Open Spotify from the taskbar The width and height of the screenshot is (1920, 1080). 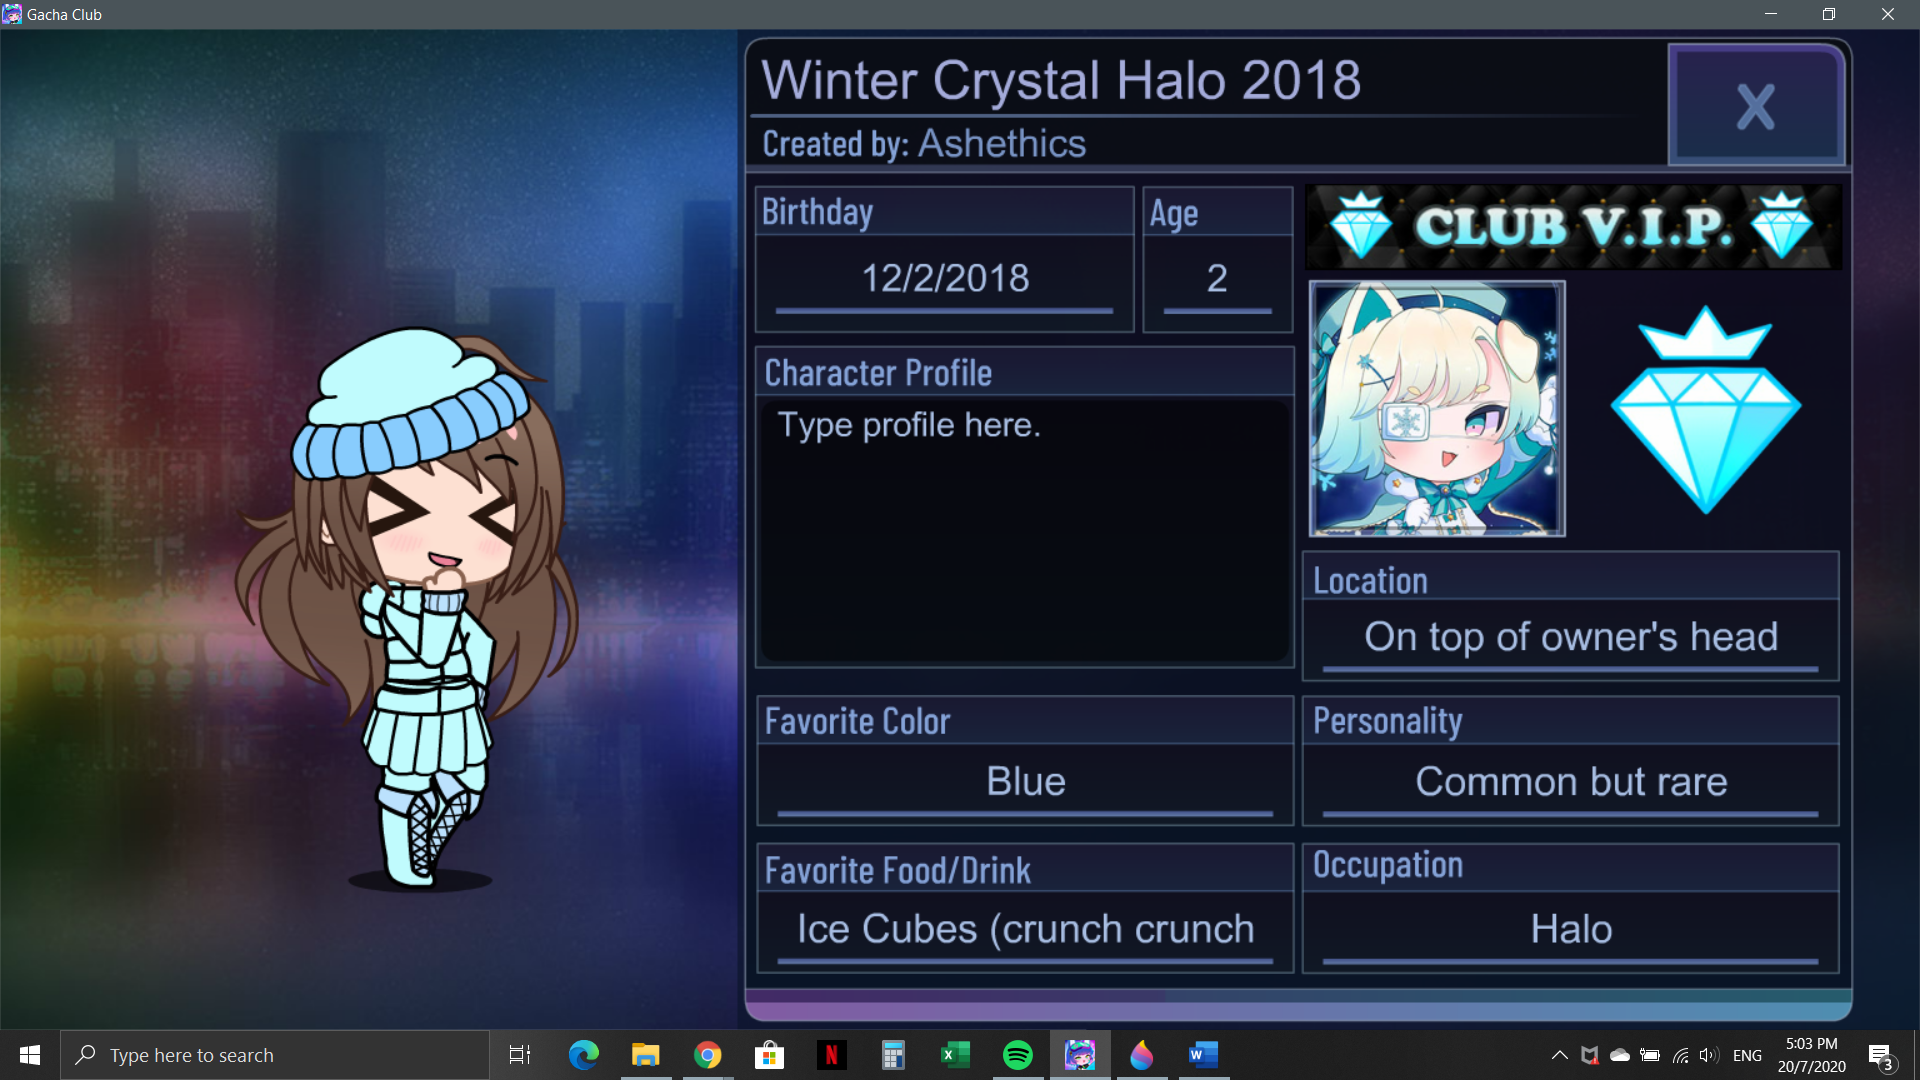[x=1017, y=1055]
